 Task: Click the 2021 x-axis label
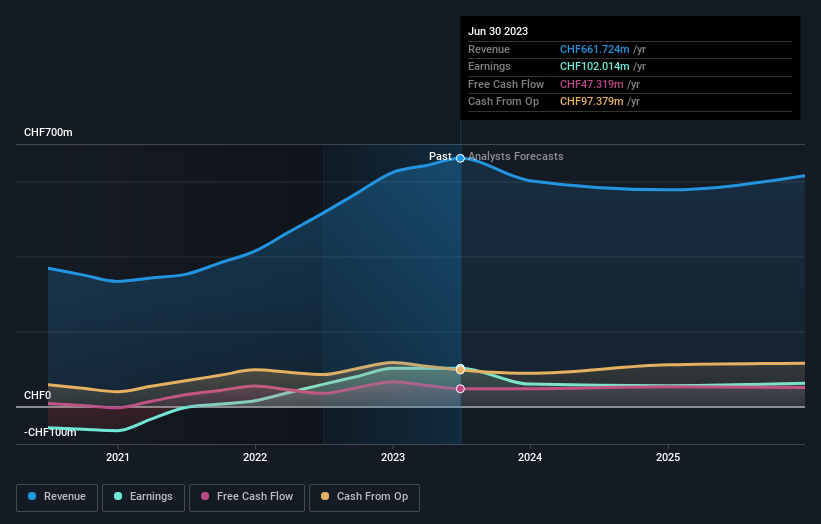pos(118,457)
